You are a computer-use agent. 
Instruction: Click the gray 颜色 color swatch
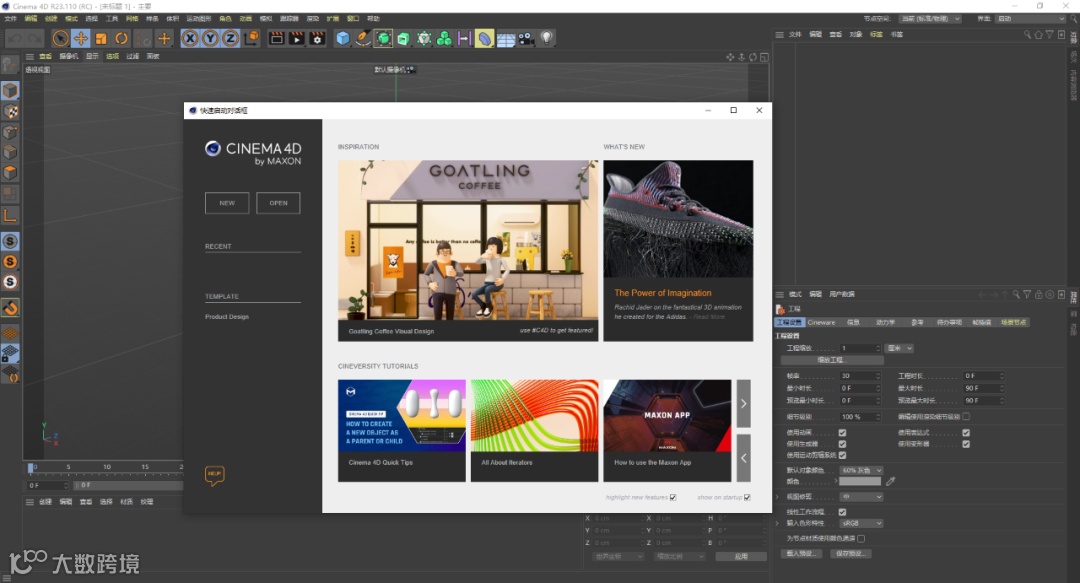tap(860, 481)
